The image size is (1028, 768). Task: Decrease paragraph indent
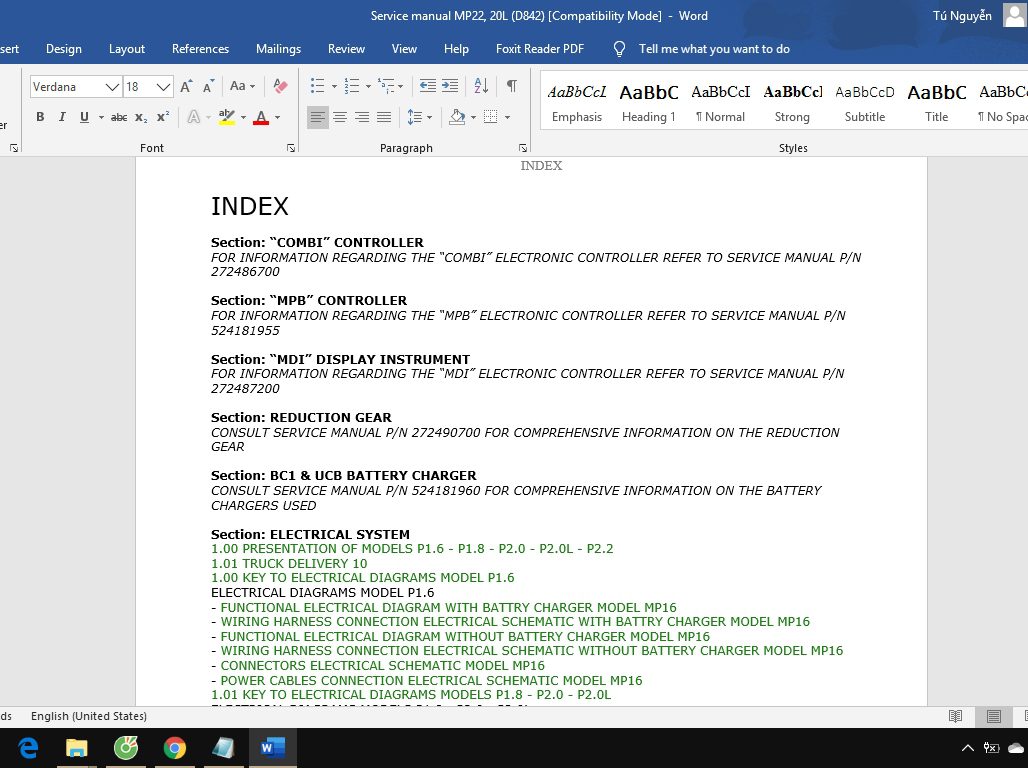427,86
